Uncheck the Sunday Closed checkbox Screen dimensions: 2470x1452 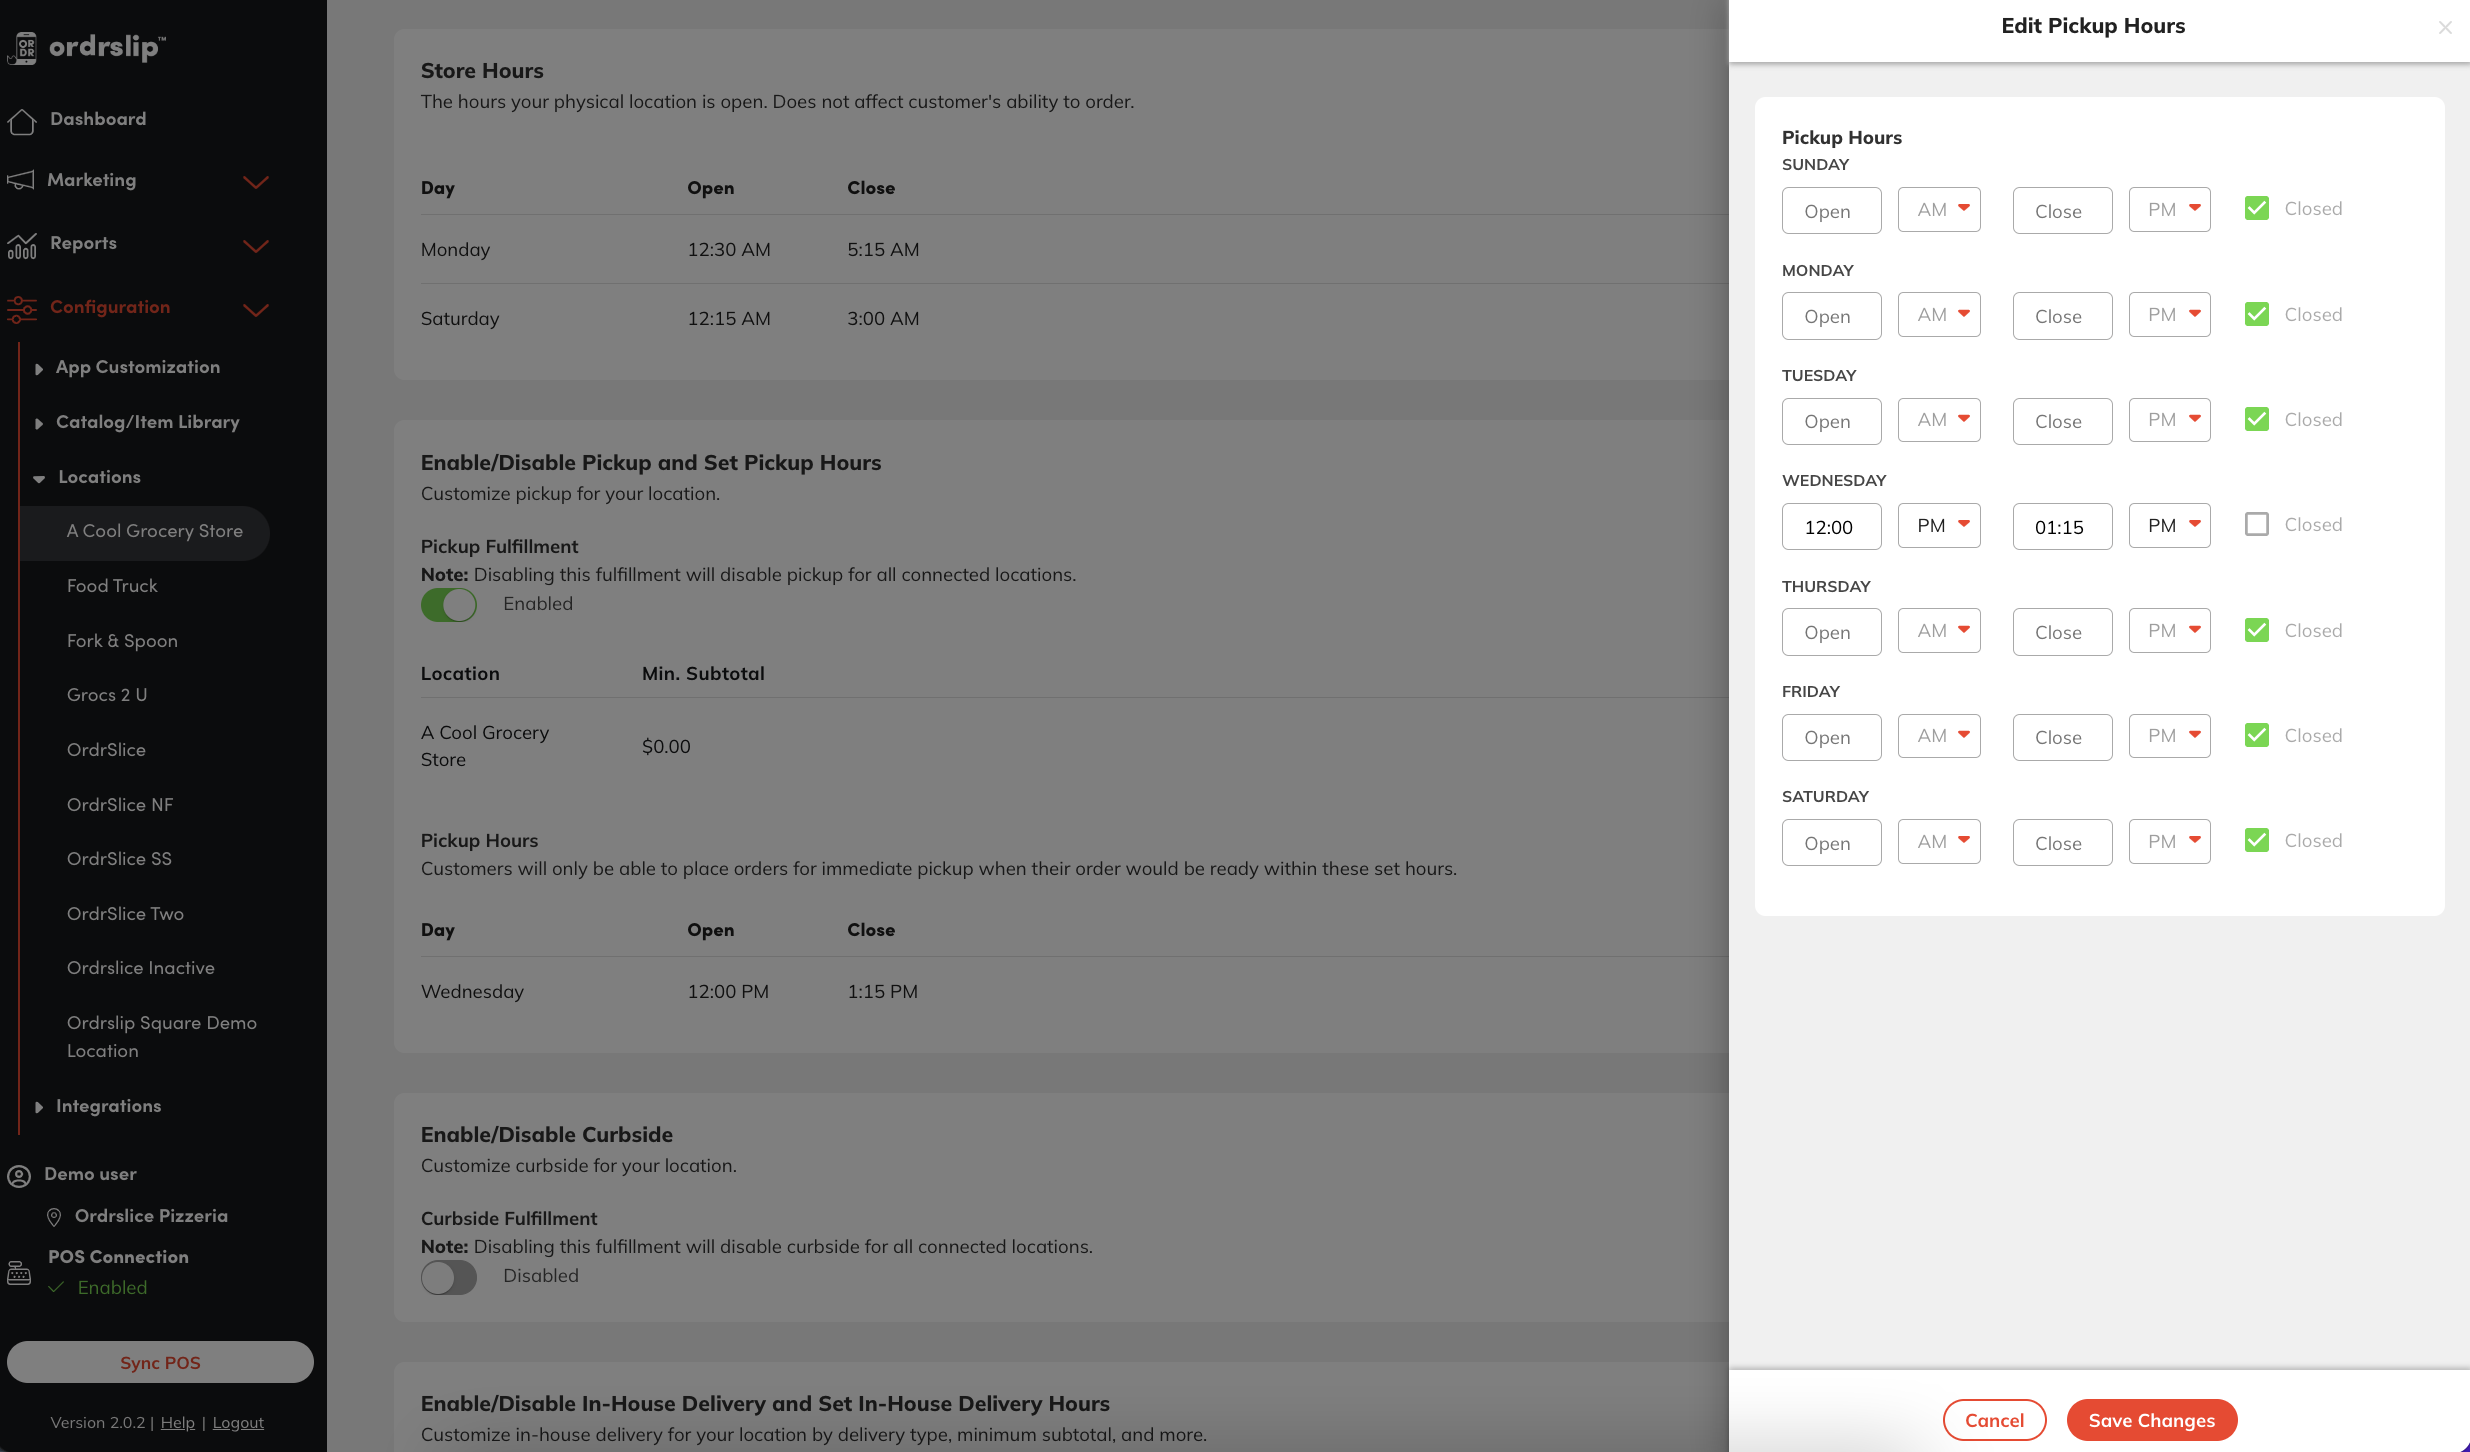[2256, 209]
